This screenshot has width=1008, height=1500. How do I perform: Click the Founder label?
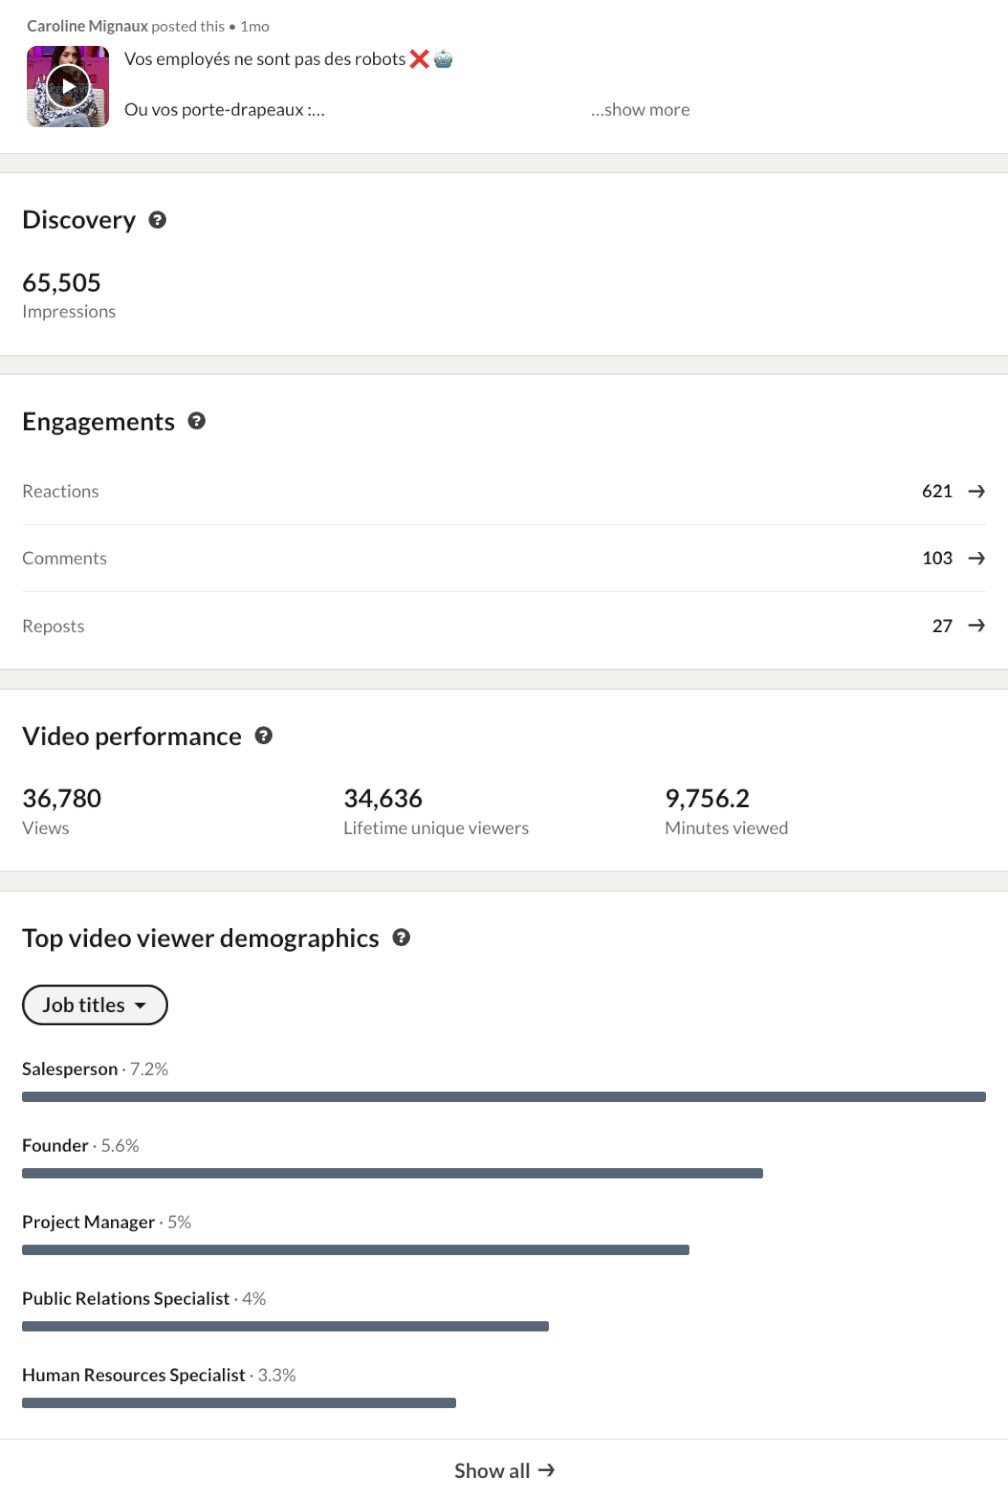pyautogui.click(x=55, y=1146)
